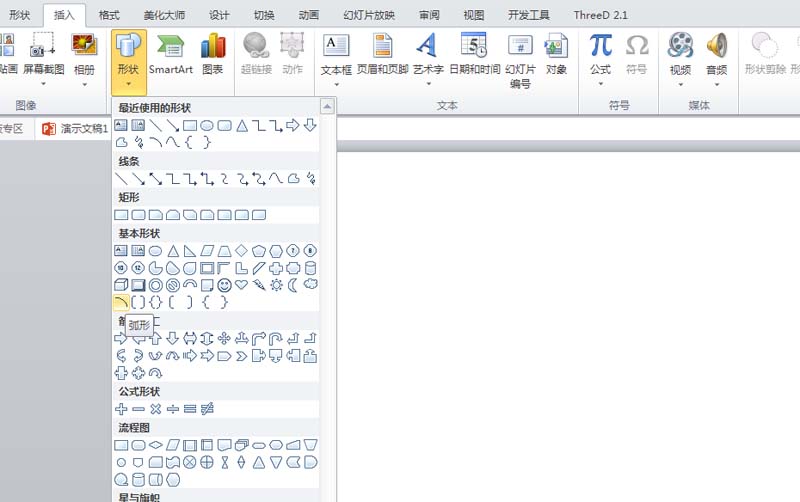Switch to the 设计 tab

point(219,15)
